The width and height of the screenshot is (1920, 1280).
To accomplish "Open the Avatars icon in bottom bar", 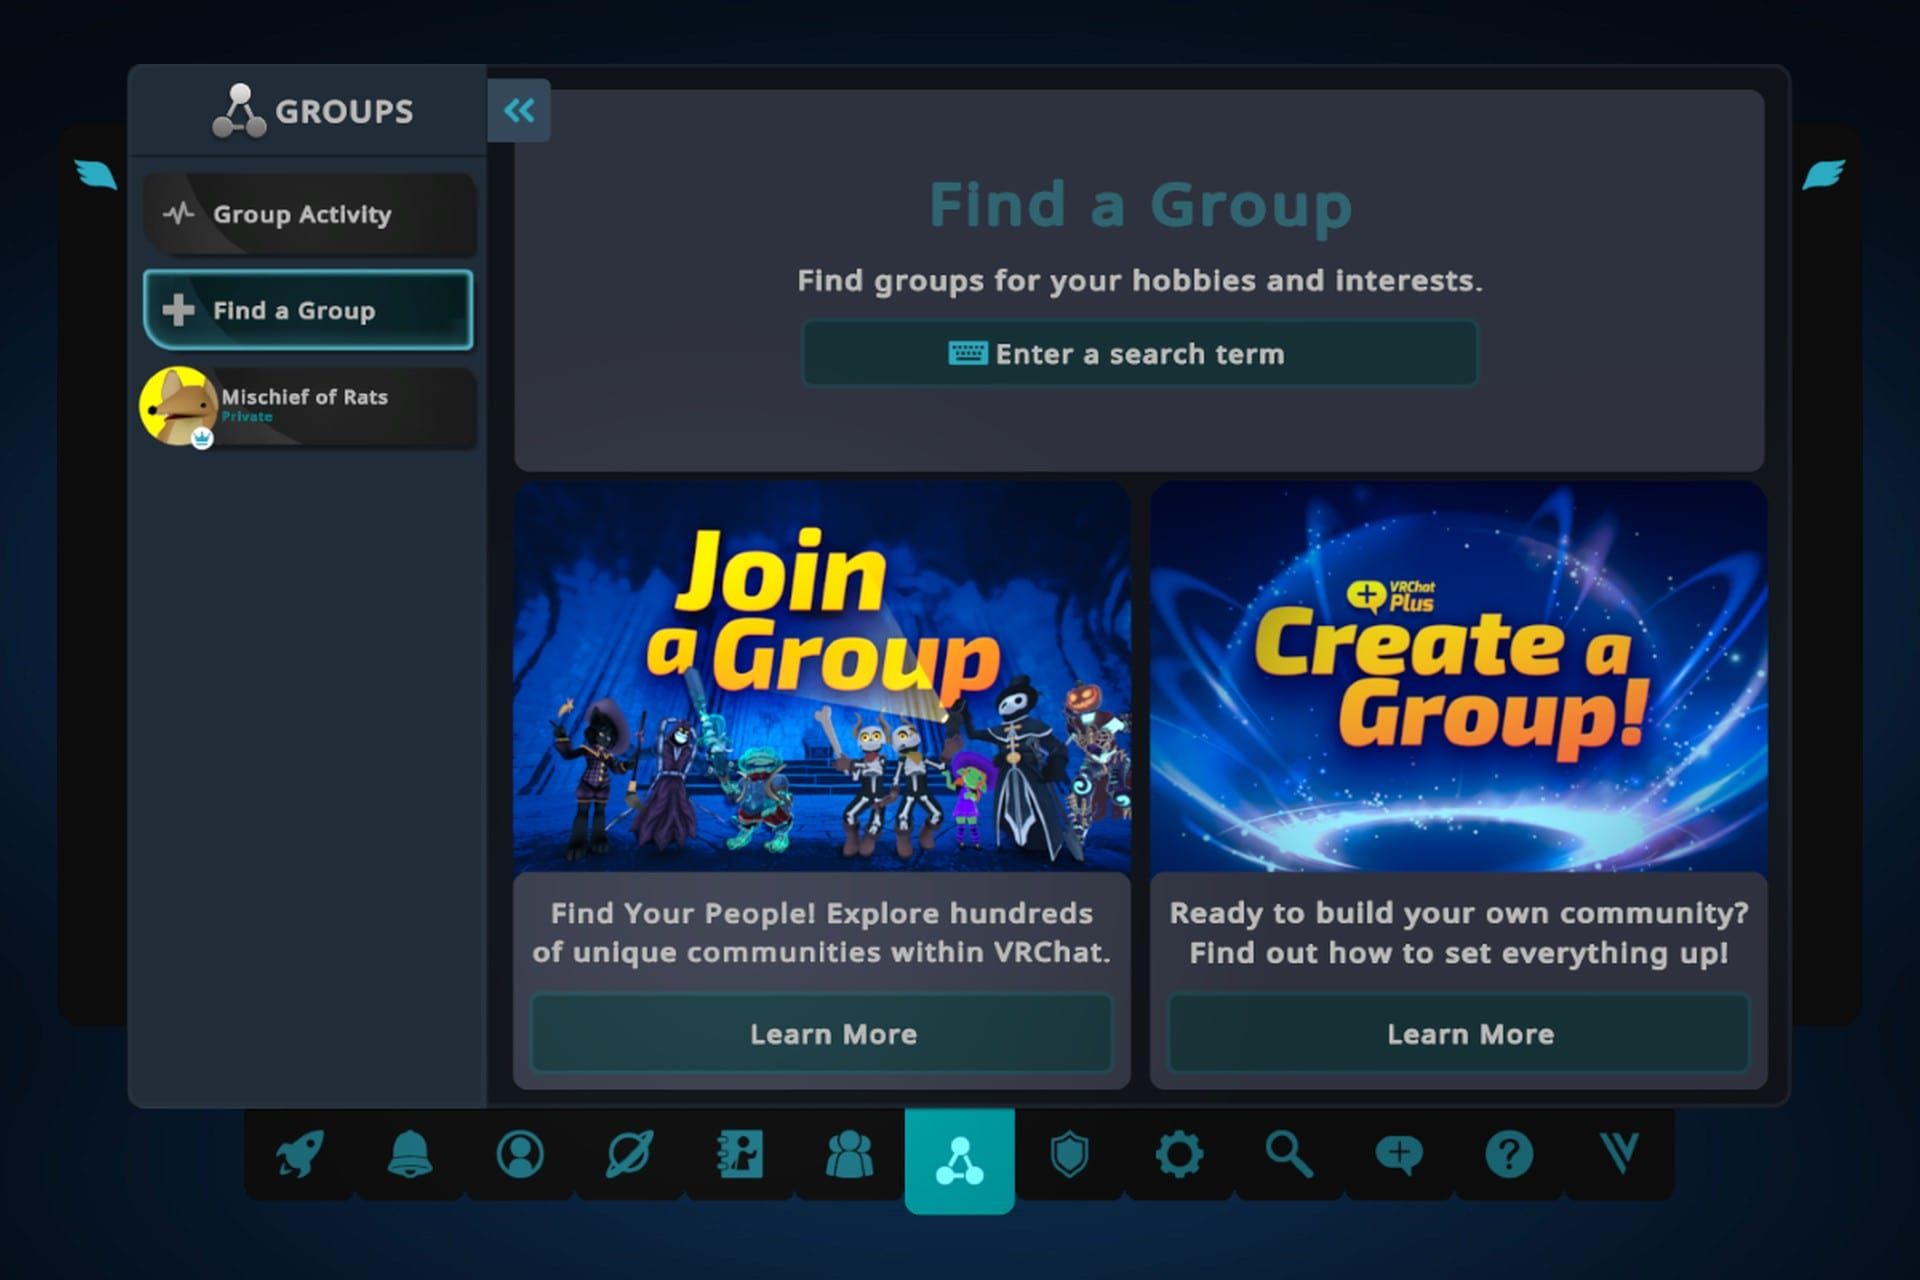I will pos(740,1154).
